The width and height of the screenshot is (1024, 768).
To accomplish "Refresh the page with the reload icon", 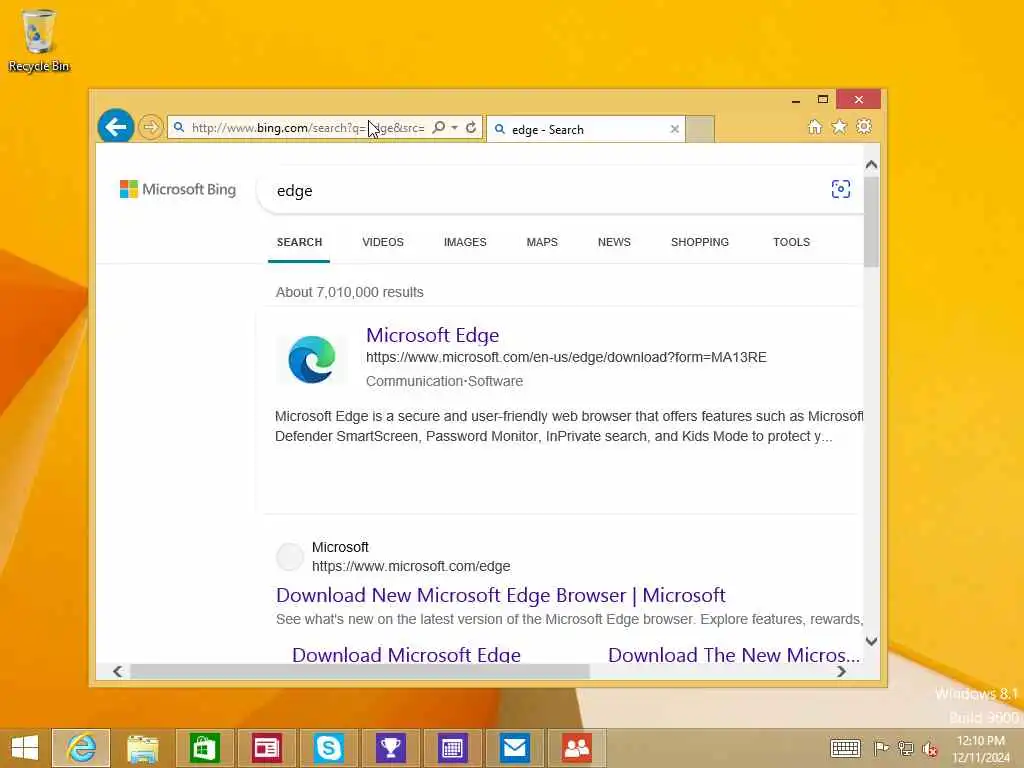I will point(471,127).
